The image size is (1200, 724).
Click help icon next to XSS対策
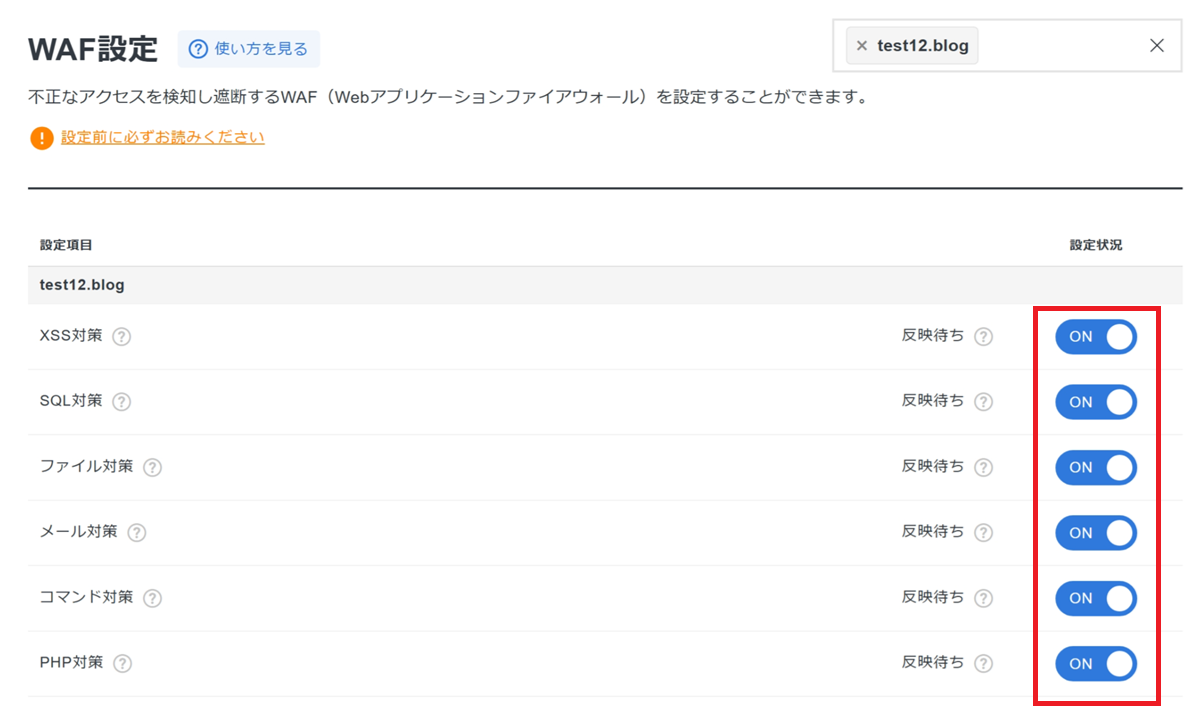click(x=121, y=337)
